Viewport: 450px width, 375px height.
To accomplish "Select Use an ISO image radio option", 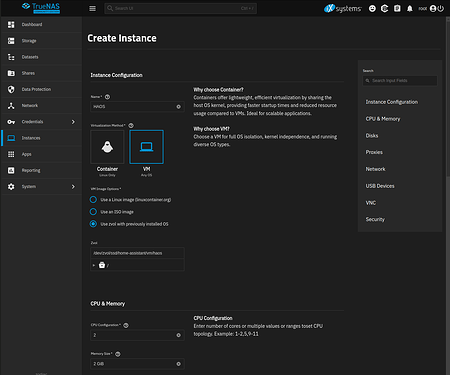I will click(x=93, y=212).
